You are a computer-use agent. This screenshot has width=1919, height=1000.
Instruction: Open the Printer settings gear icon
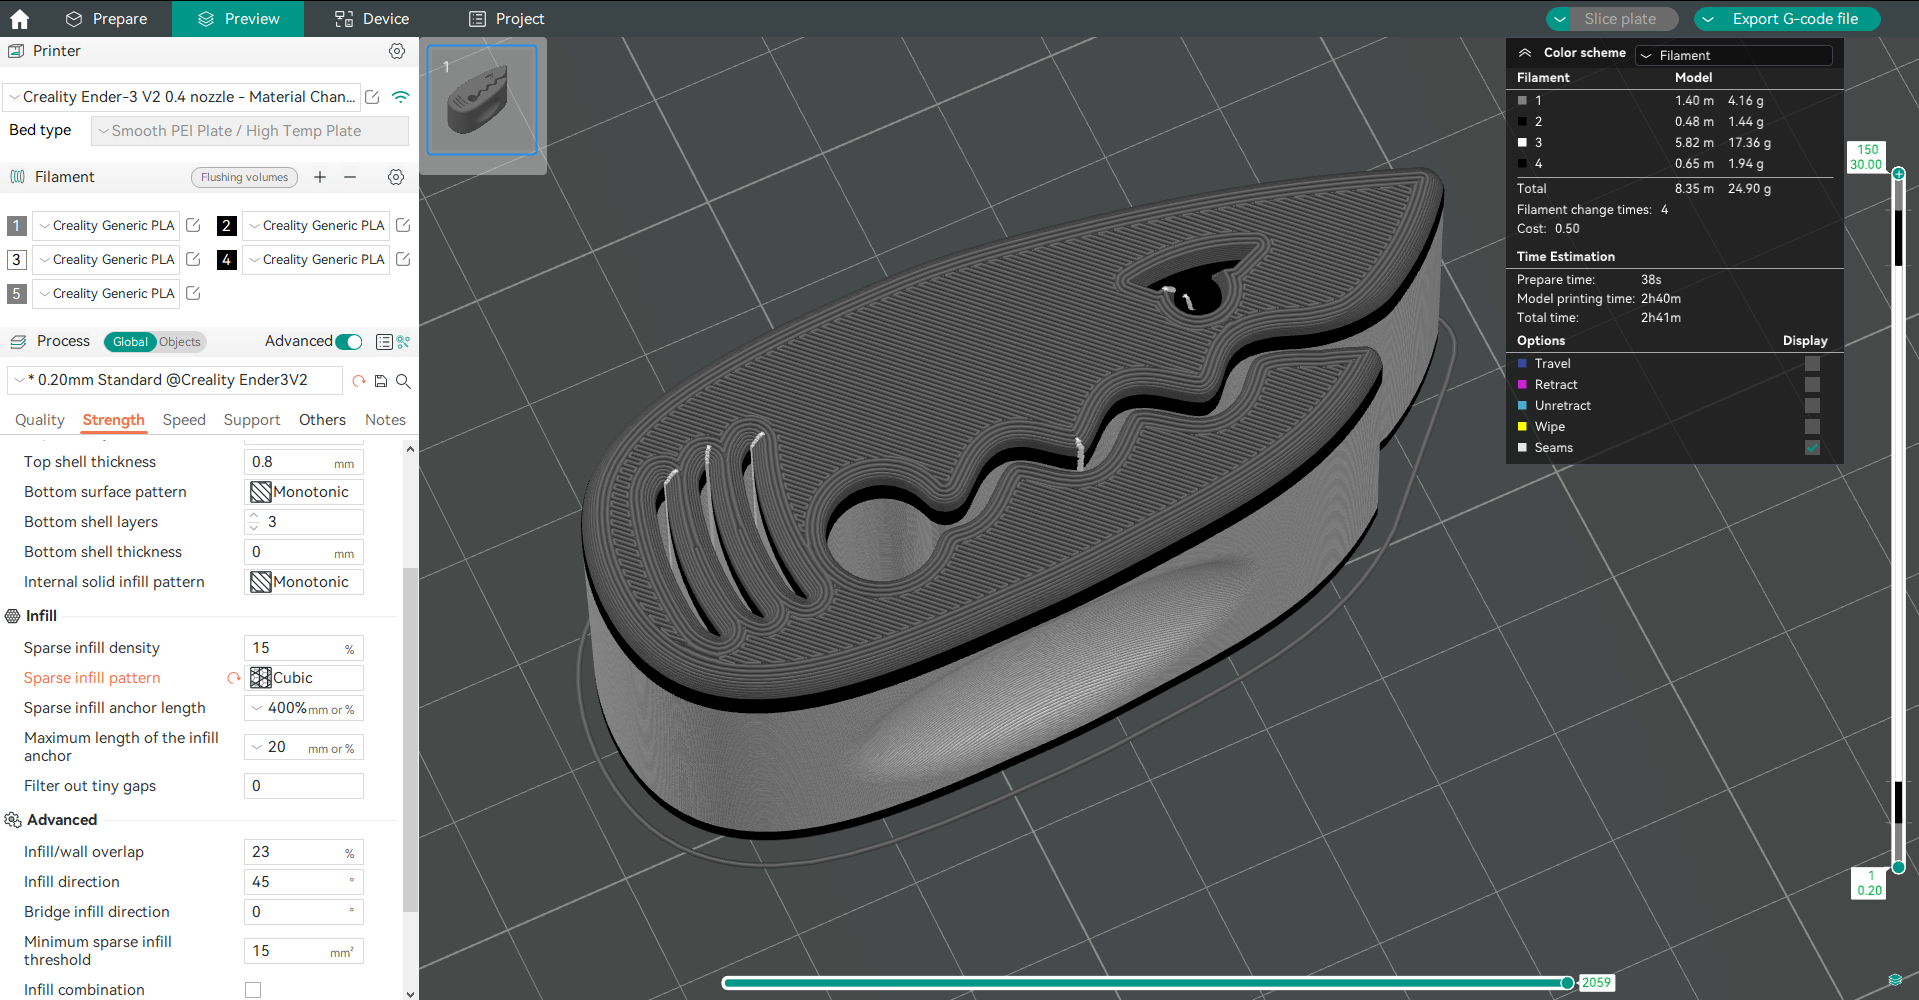(397, 51)
